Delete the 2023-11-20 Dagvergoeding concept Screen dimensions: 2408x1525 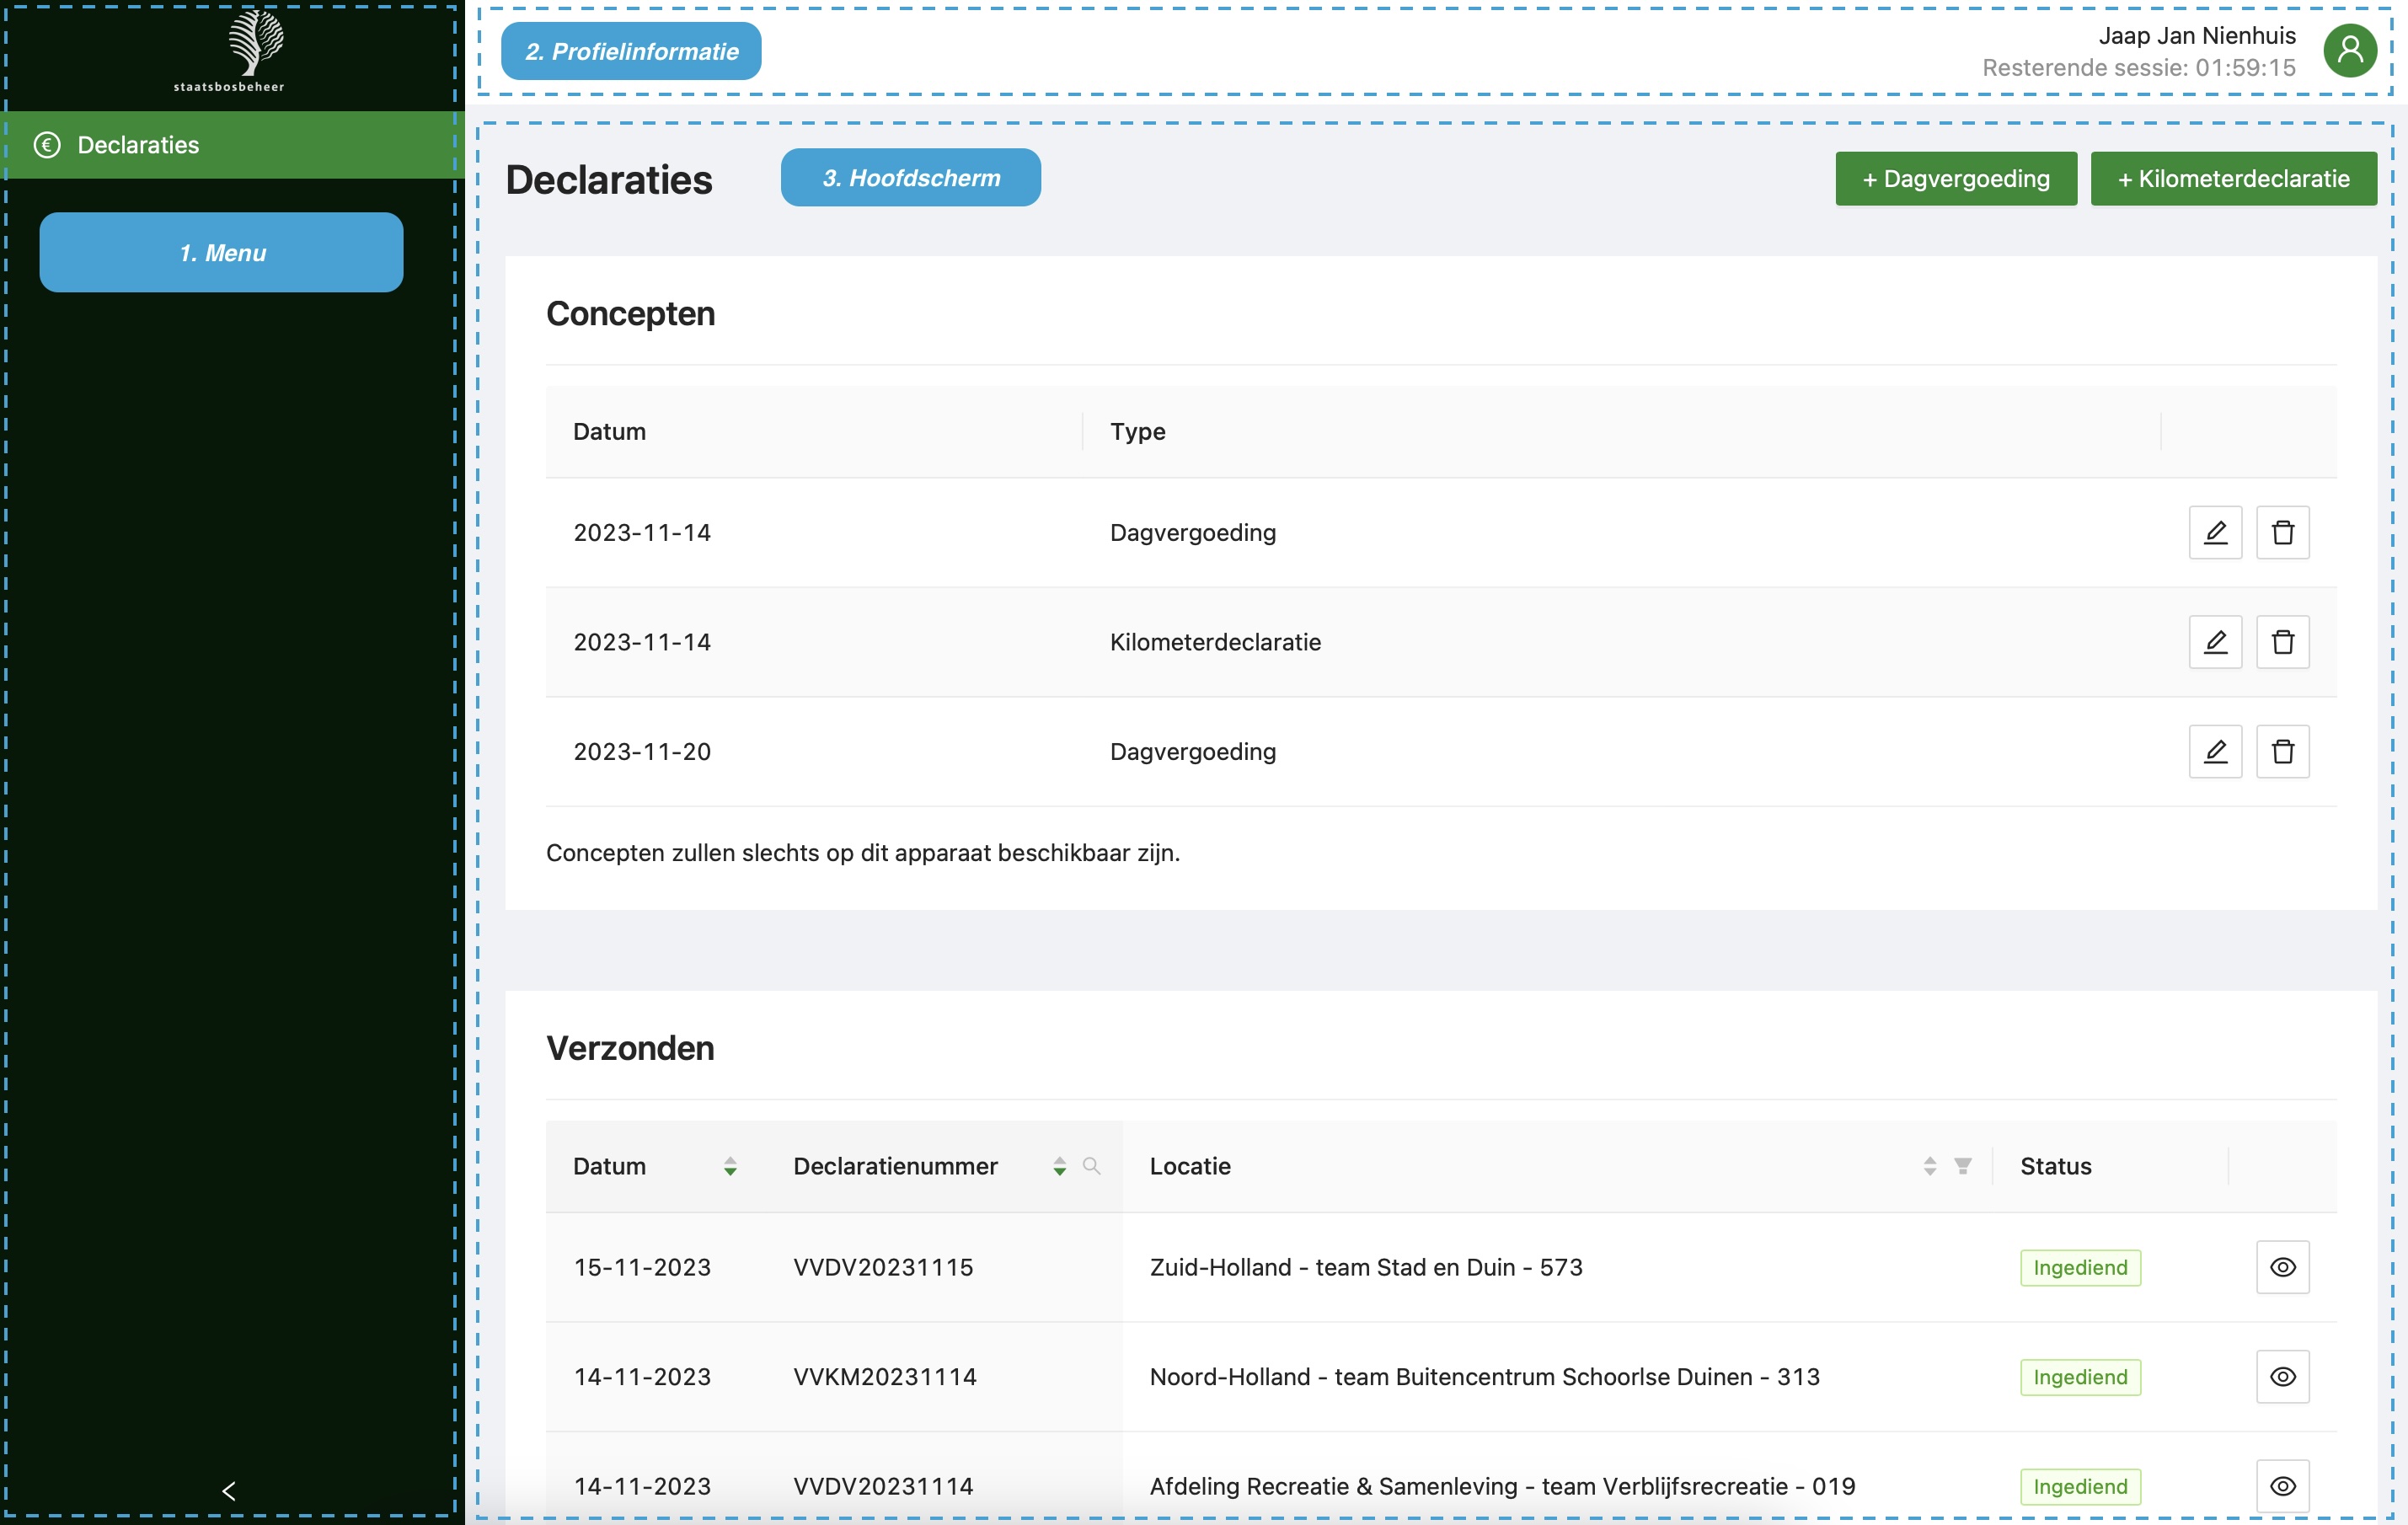pyautogui.click(x=2282, y=751)
